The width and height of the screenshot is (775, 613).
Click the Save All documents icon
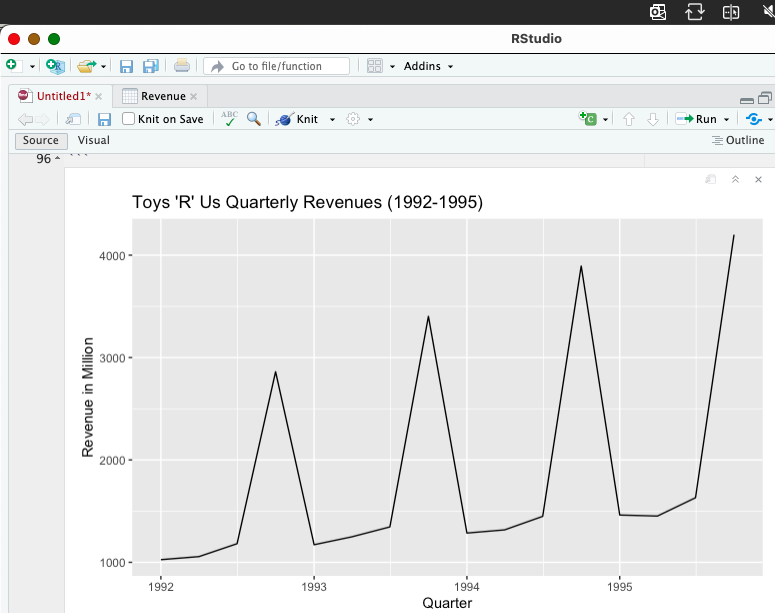tap(151, 66)
